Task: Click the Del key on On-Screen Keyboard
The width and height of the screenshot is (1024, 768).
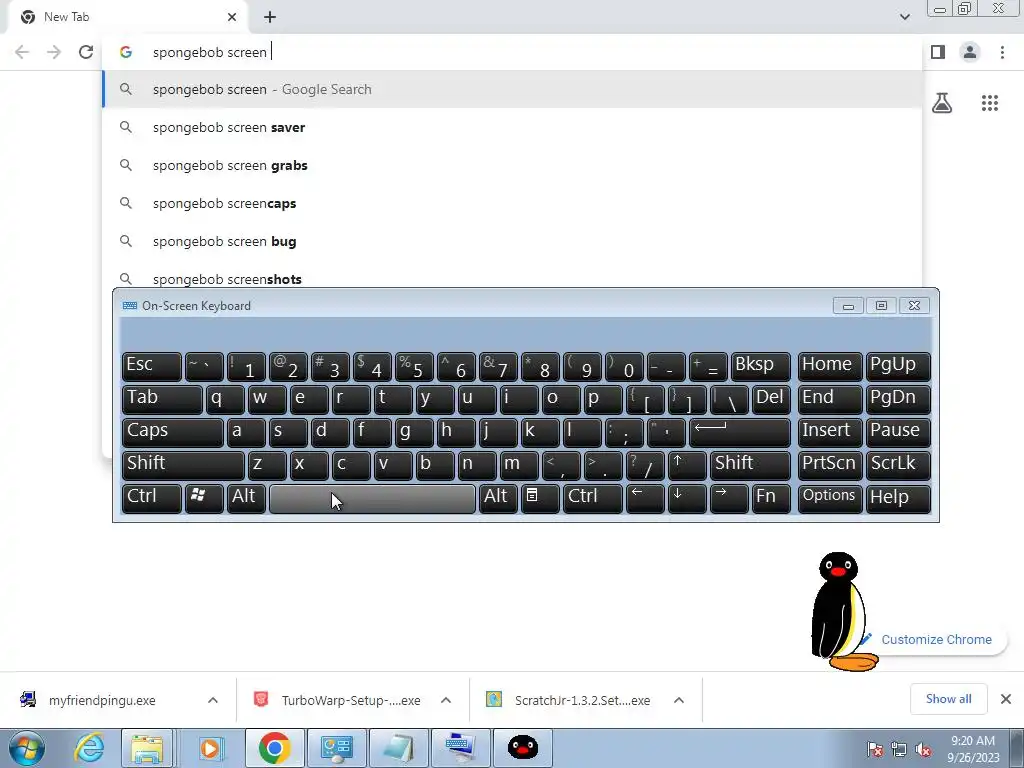Action: pyautogui.click(x=771, y=398)
